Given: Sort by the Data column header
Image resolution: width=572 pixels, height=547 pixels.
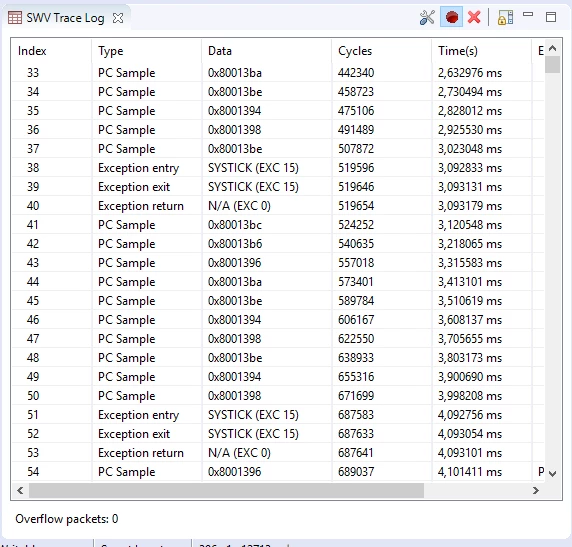Looking at the screenshot, I should click(220, 51).
